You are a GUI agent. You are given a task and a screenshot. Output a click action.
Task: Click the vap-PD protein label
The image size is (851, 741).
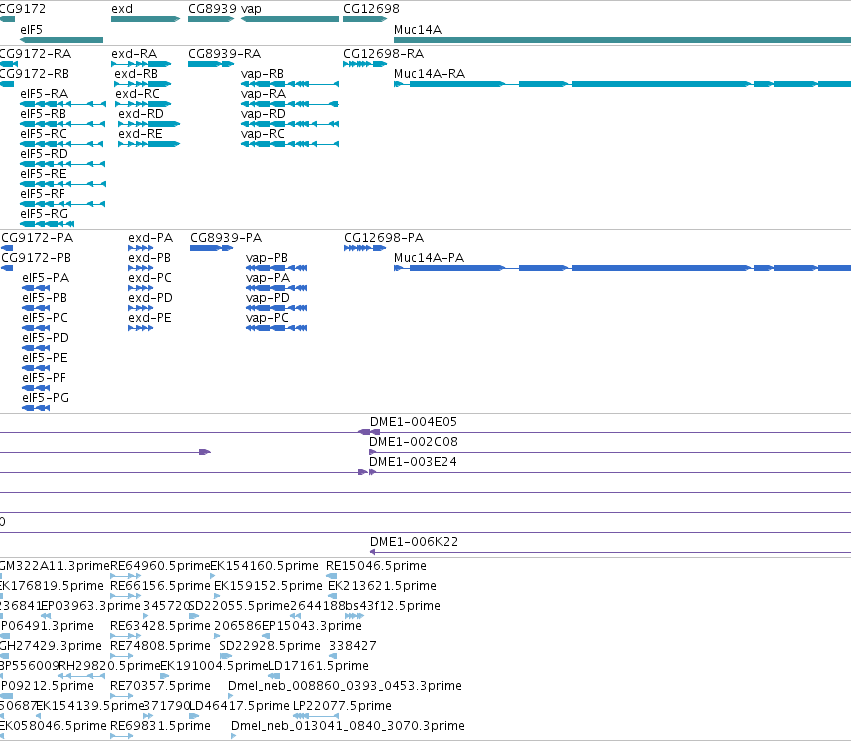click(268, 298)
